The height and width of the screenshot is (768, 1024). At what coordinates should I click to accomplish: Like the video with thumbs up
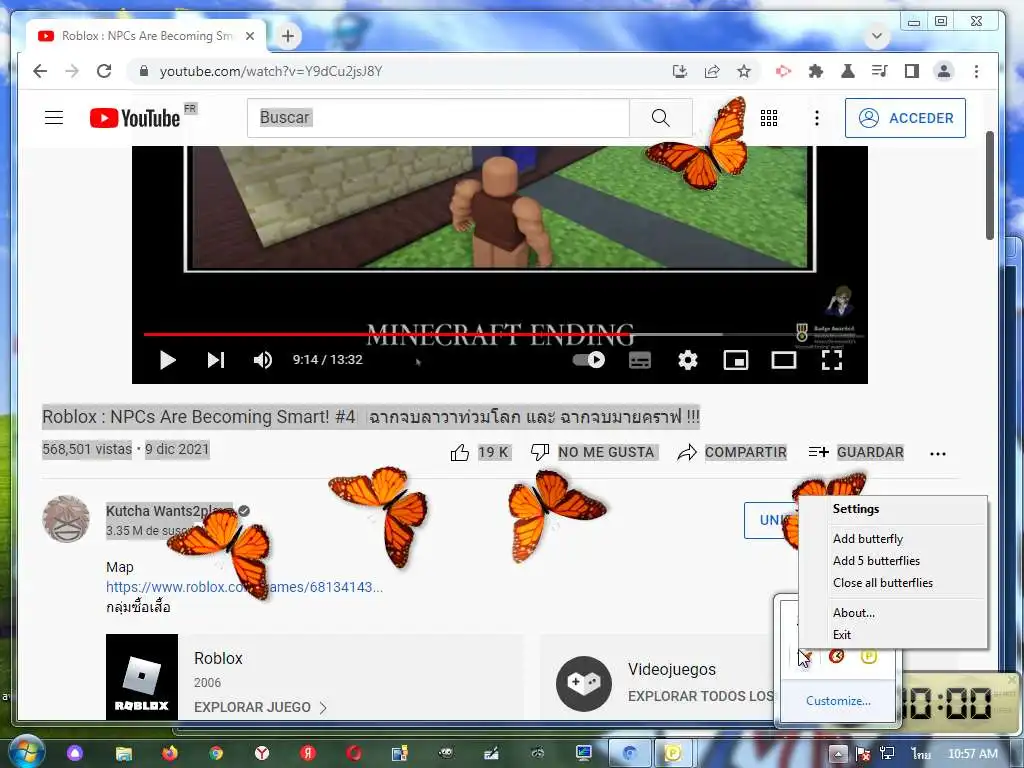point(460,453)
